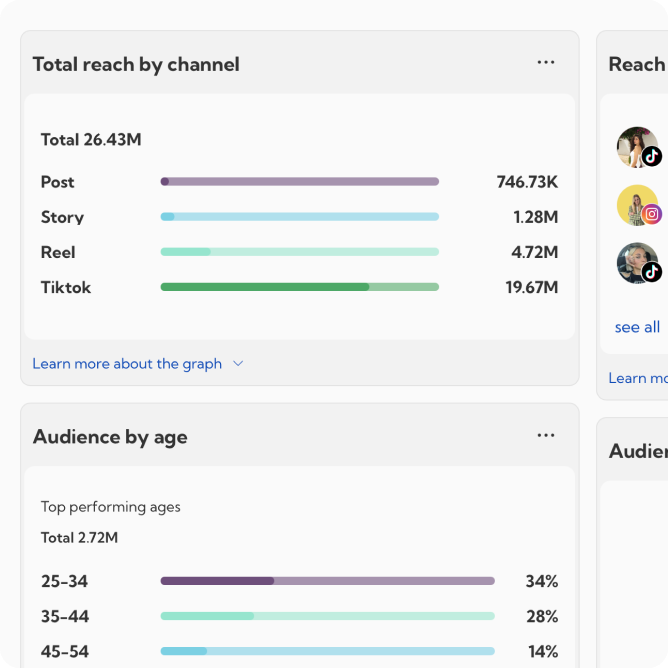Click the Reel channel label
The image size is (668, 668).
click(x=58, y=252)
